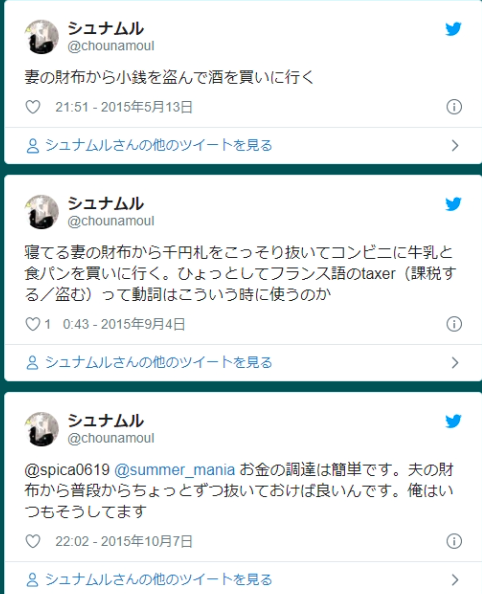Screen dimensions: 482x594
Task: Like the tweet posted at 0:43
Action: (x=33, y=324)
